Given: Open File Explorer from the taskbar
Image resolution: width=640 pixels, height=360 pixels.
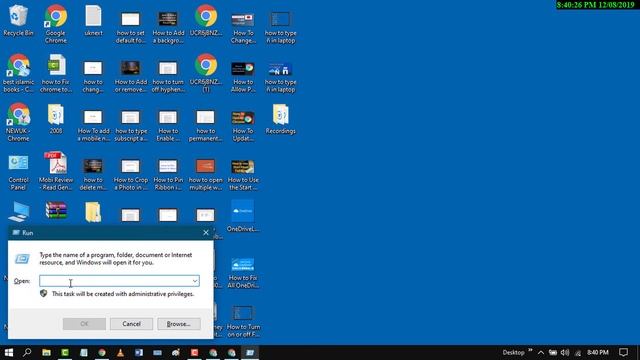Looking at the screenshot, I should click(46, 352).
